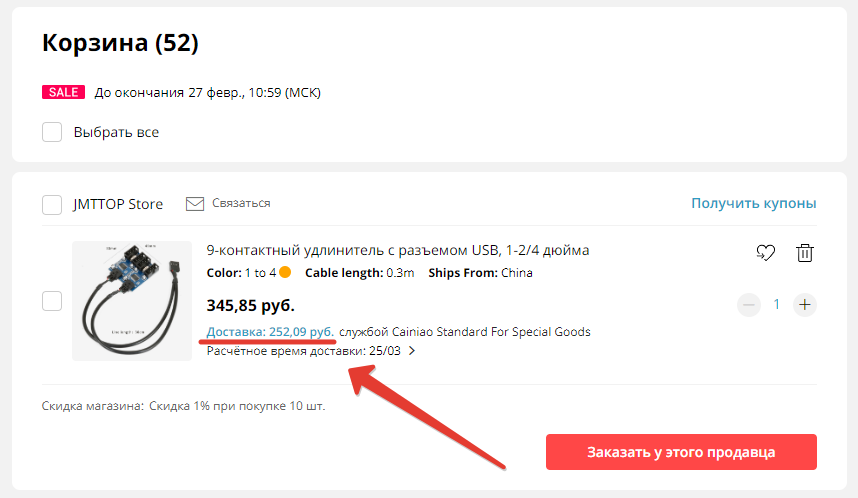The image size is (858, 498).
Task: Click Расчётное время доставки: 25/03 text
Action: [x=303, y=351]
